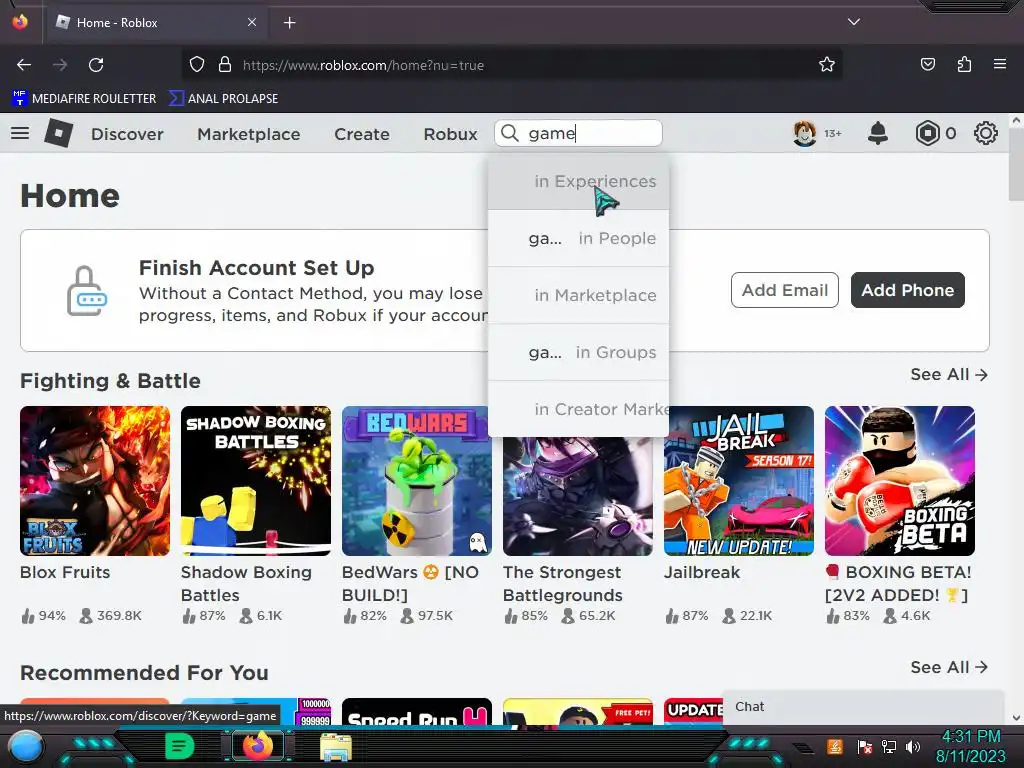
Task: Open the Firefox tracking protection shield
Action: click(197, 65)
